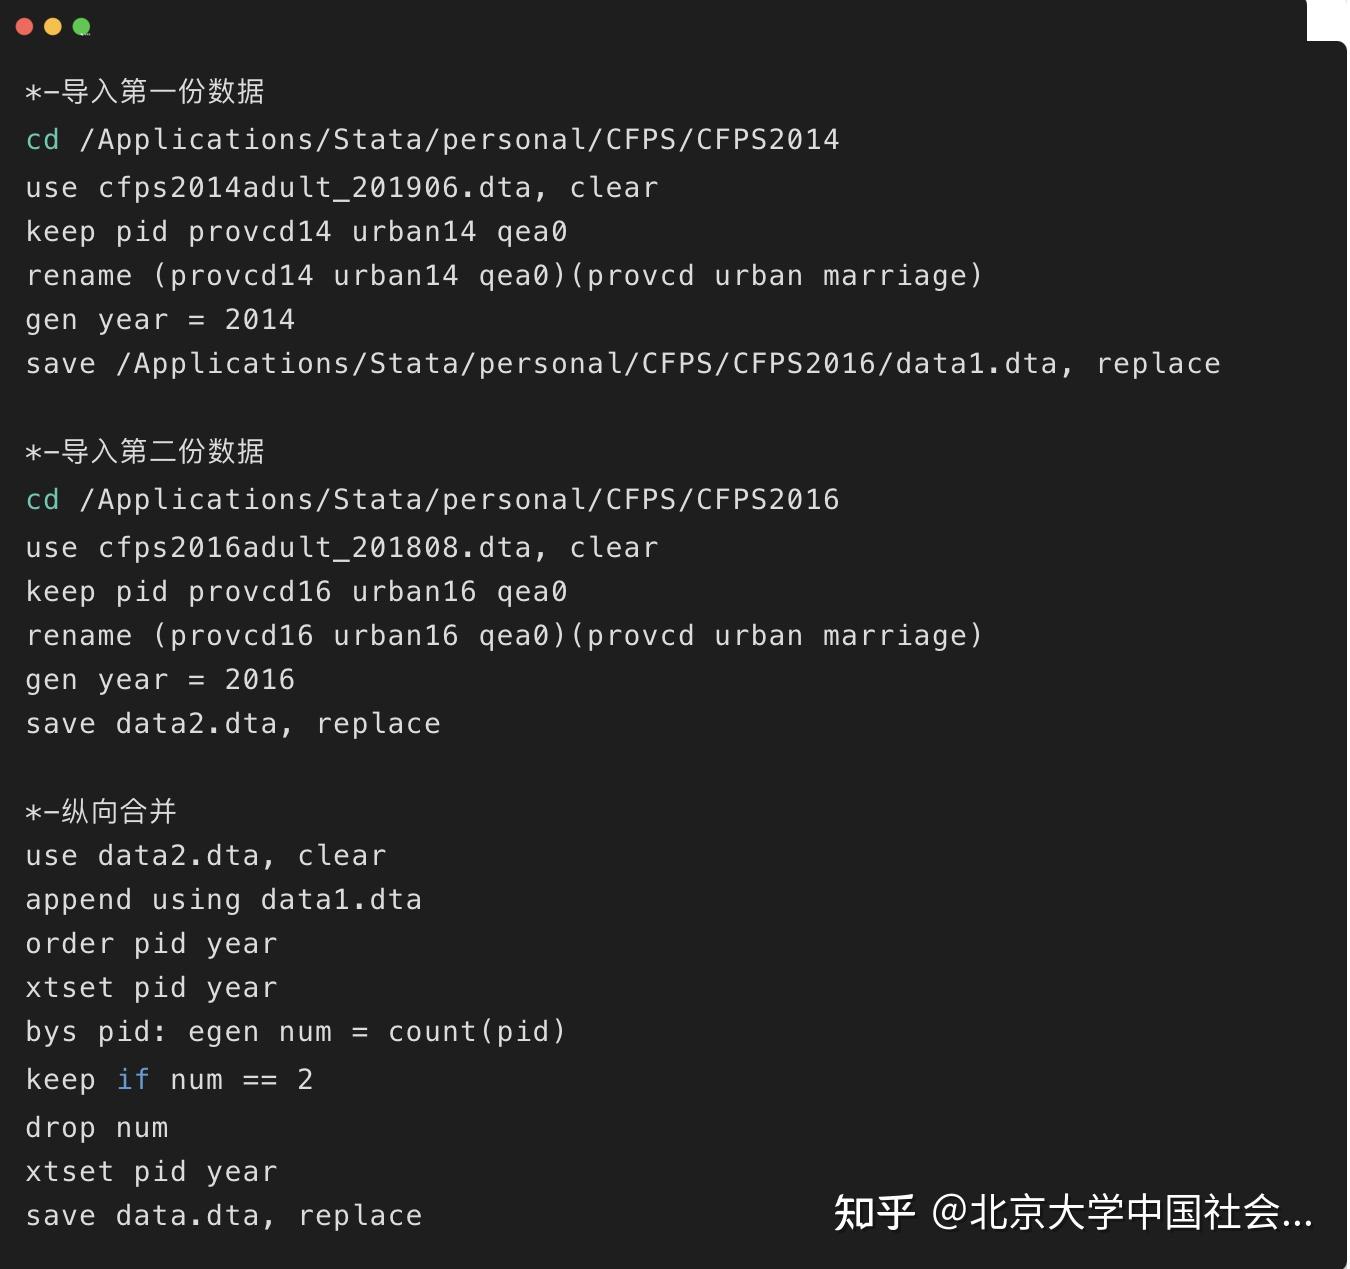Image resolution: width=1350 pixels, height=1269 pixels.
Task: Click the yellow minimize window dot
Action: tap(53, 27)
